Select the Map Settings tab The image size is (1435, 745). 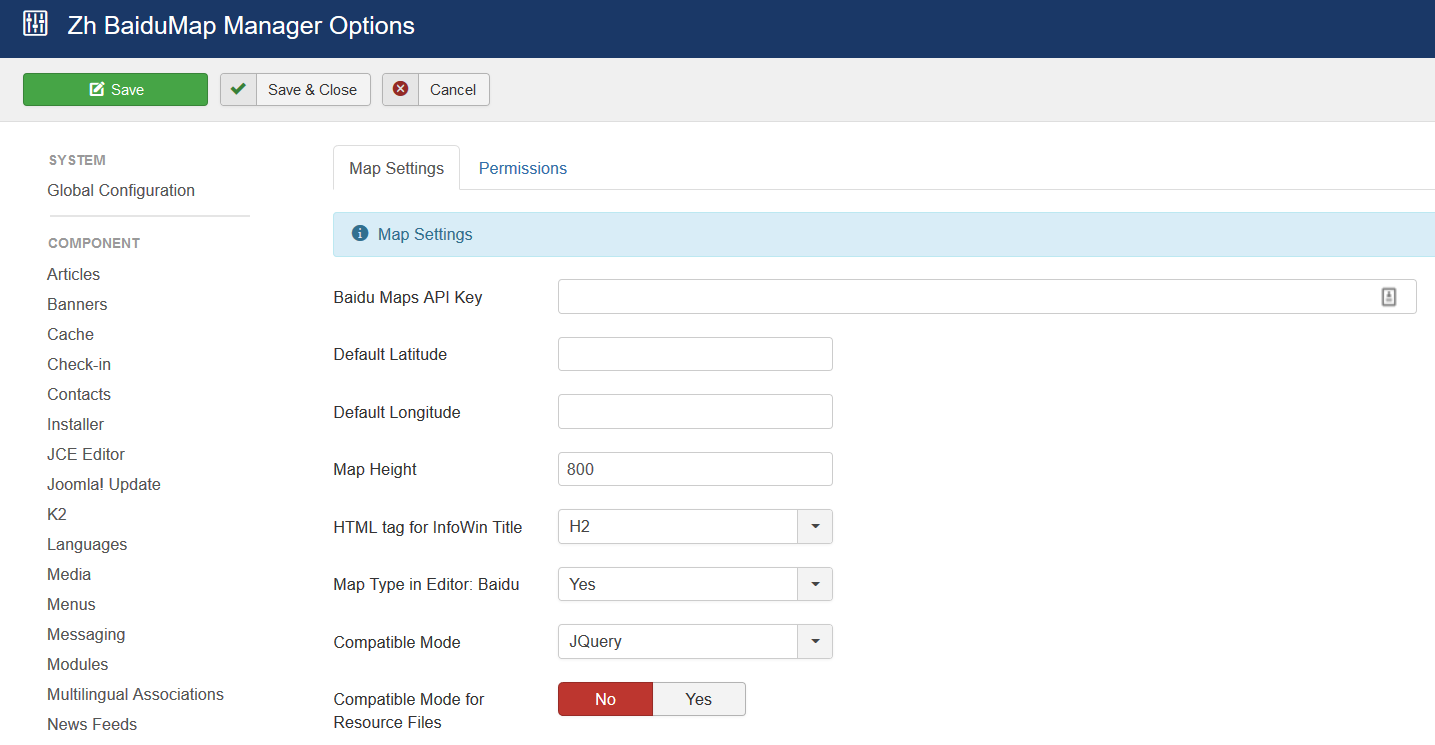tap(396, 168)
